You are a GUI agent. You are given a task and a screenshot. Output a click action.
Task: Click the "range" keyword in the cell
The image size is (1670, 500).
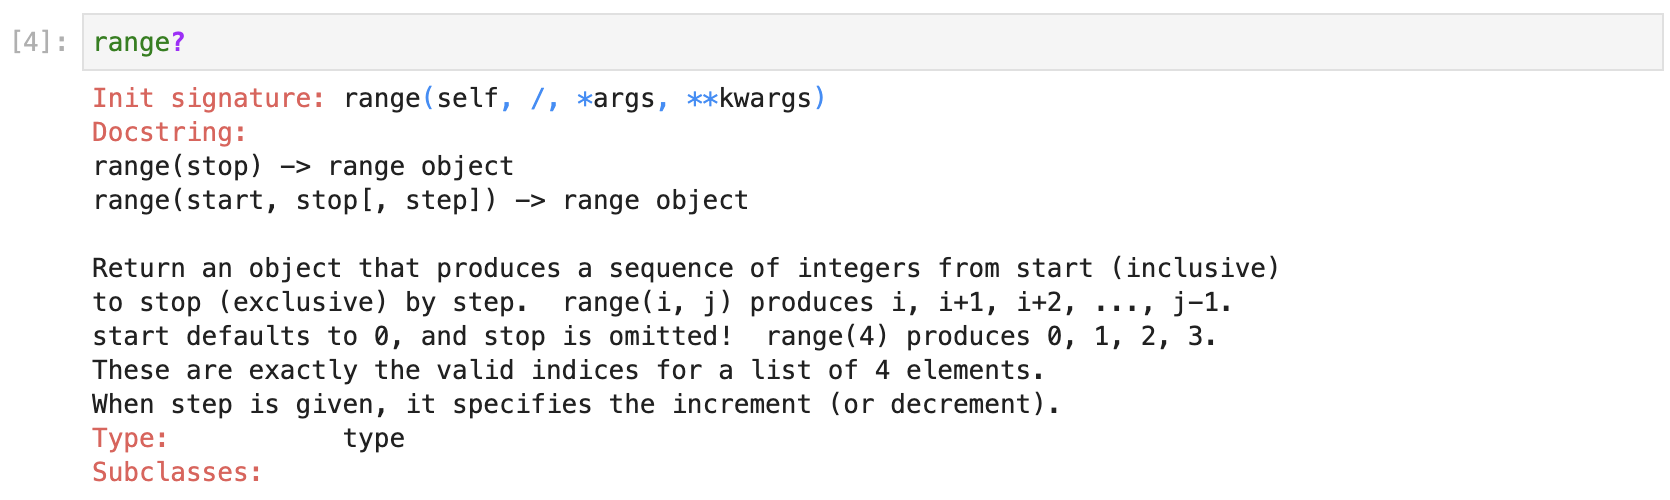click(x=131, y=42)
